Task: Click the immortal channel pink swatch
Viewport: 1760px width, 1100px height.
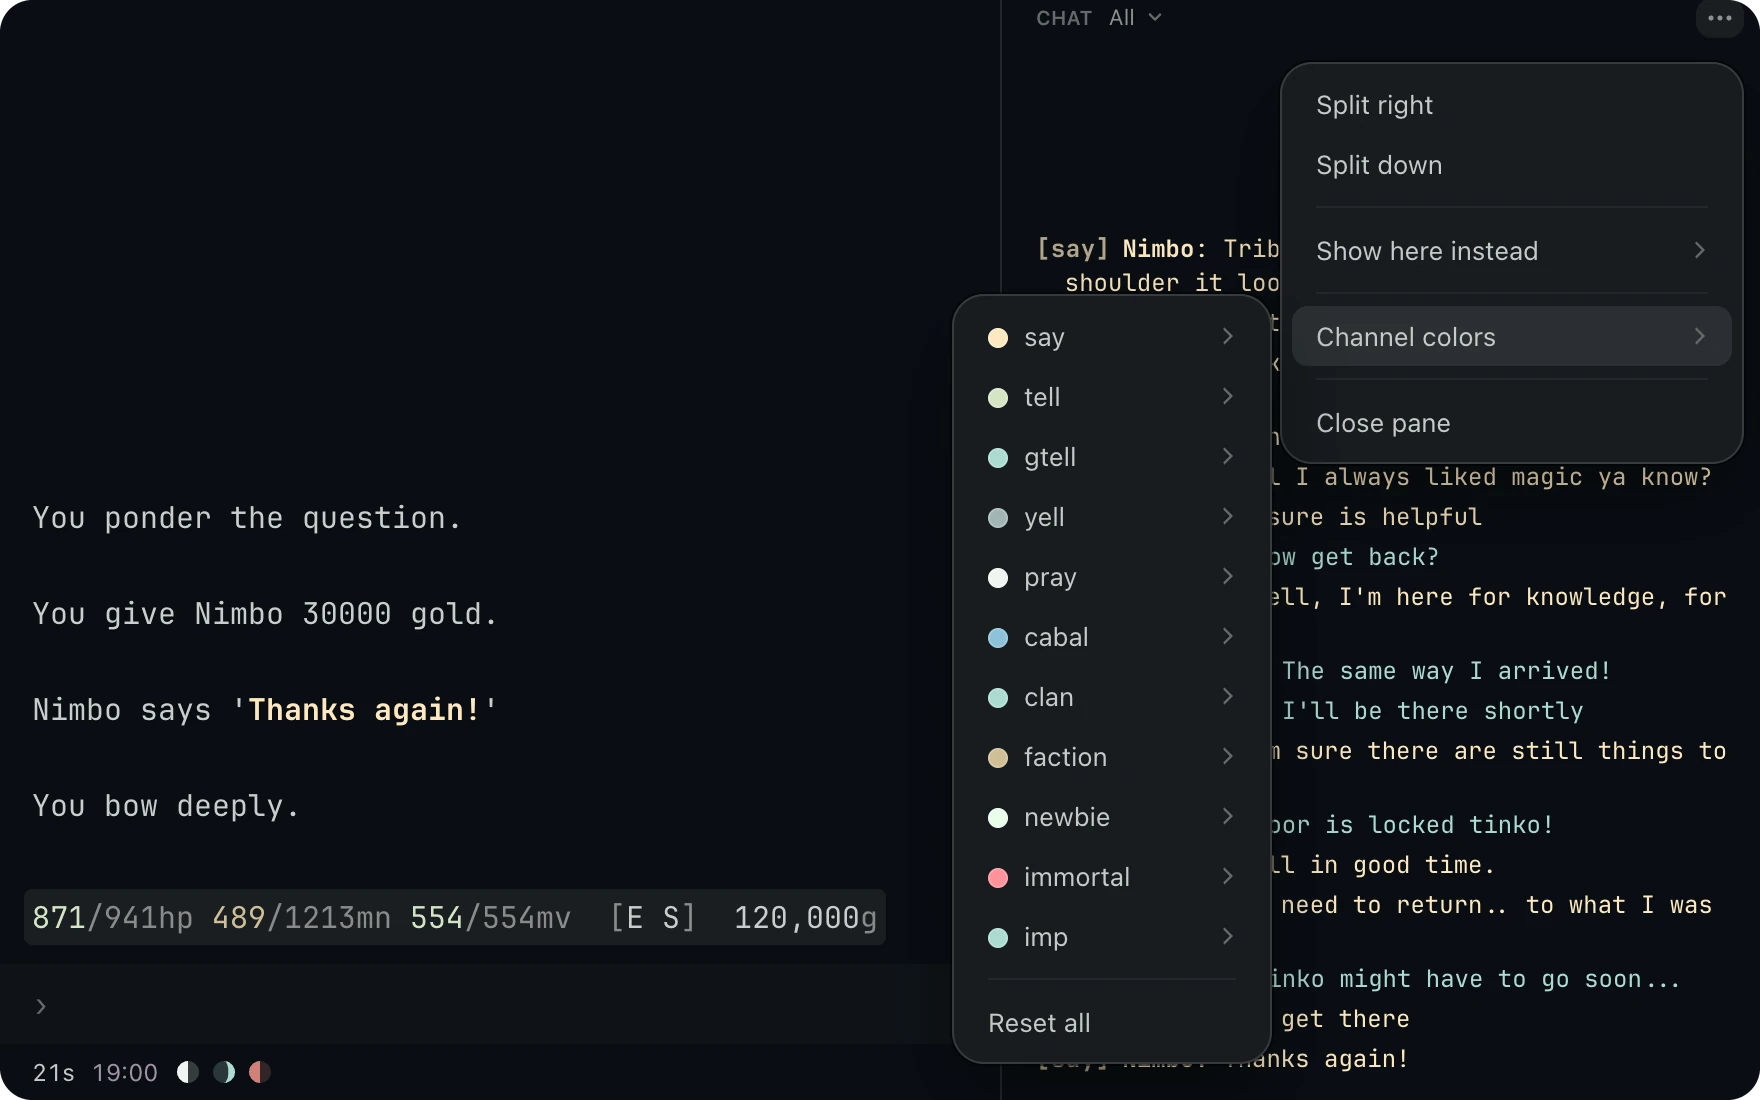Action: pos(998,878)
